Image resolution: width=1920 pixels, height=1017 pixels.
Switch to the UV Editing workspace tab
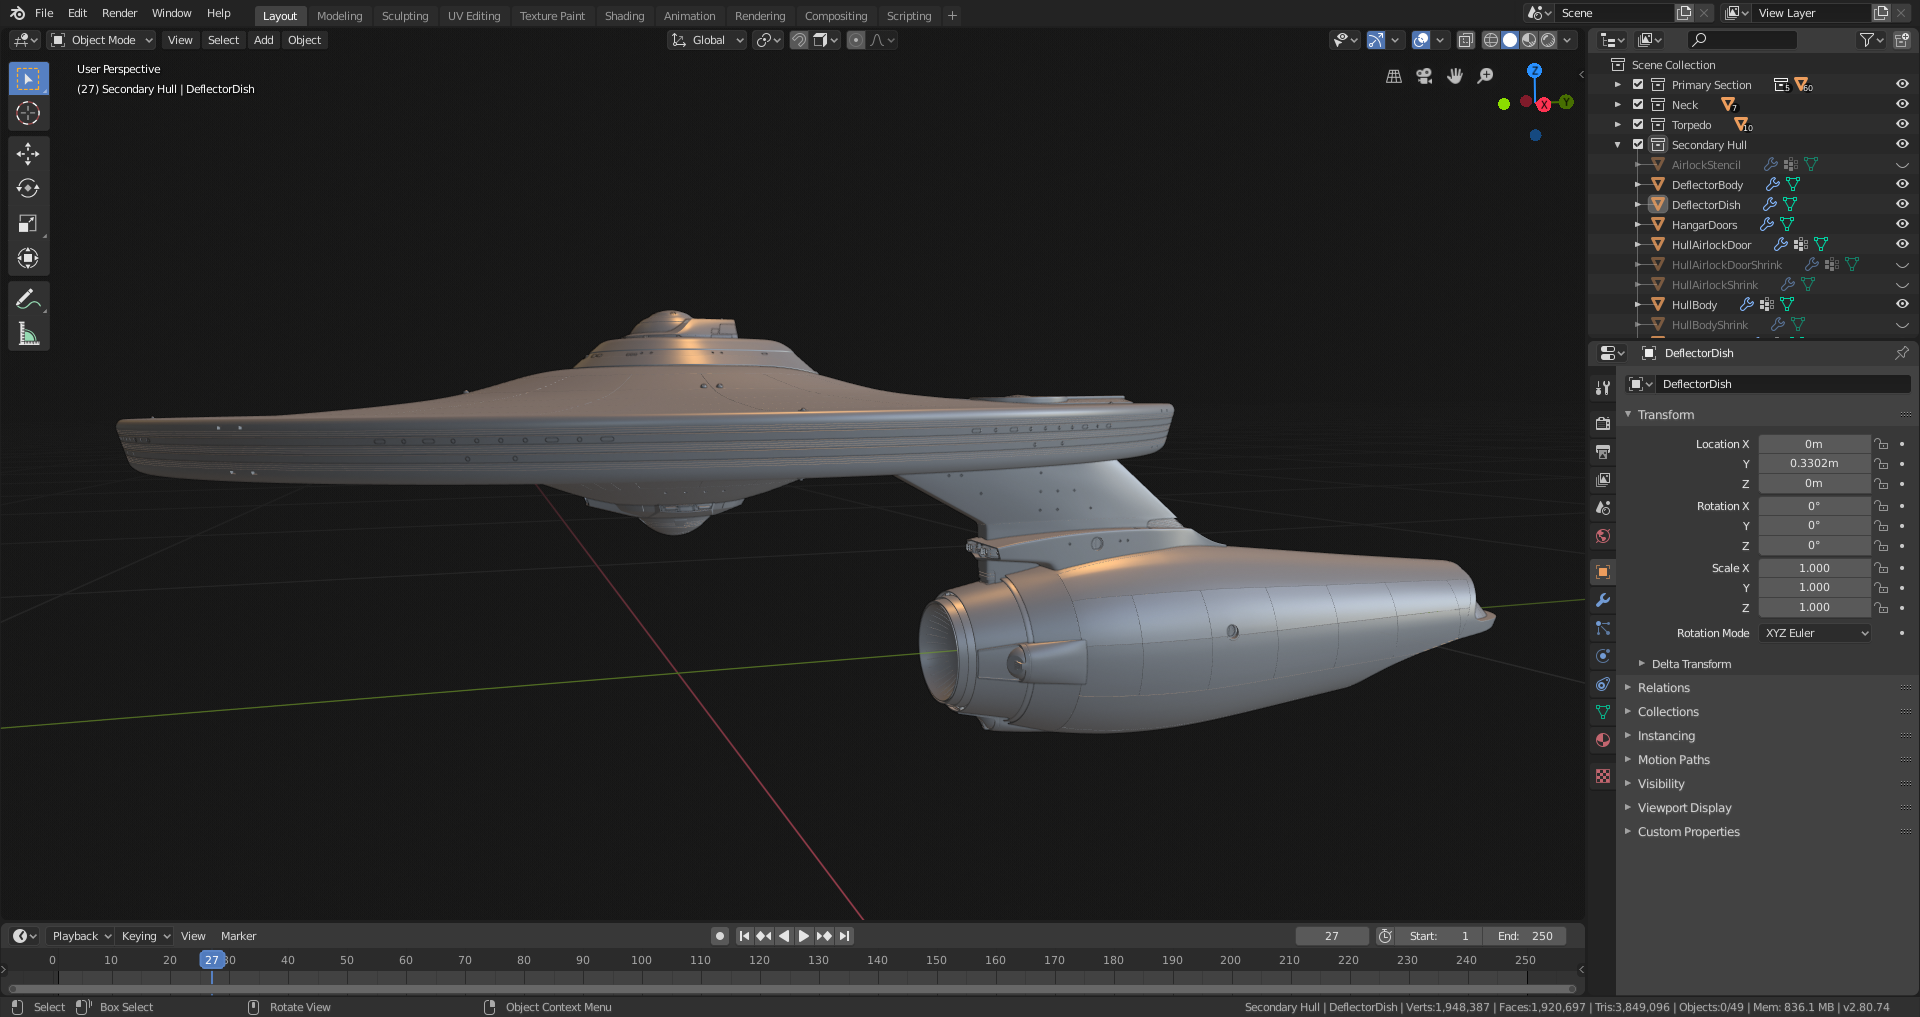click(474, 16)
